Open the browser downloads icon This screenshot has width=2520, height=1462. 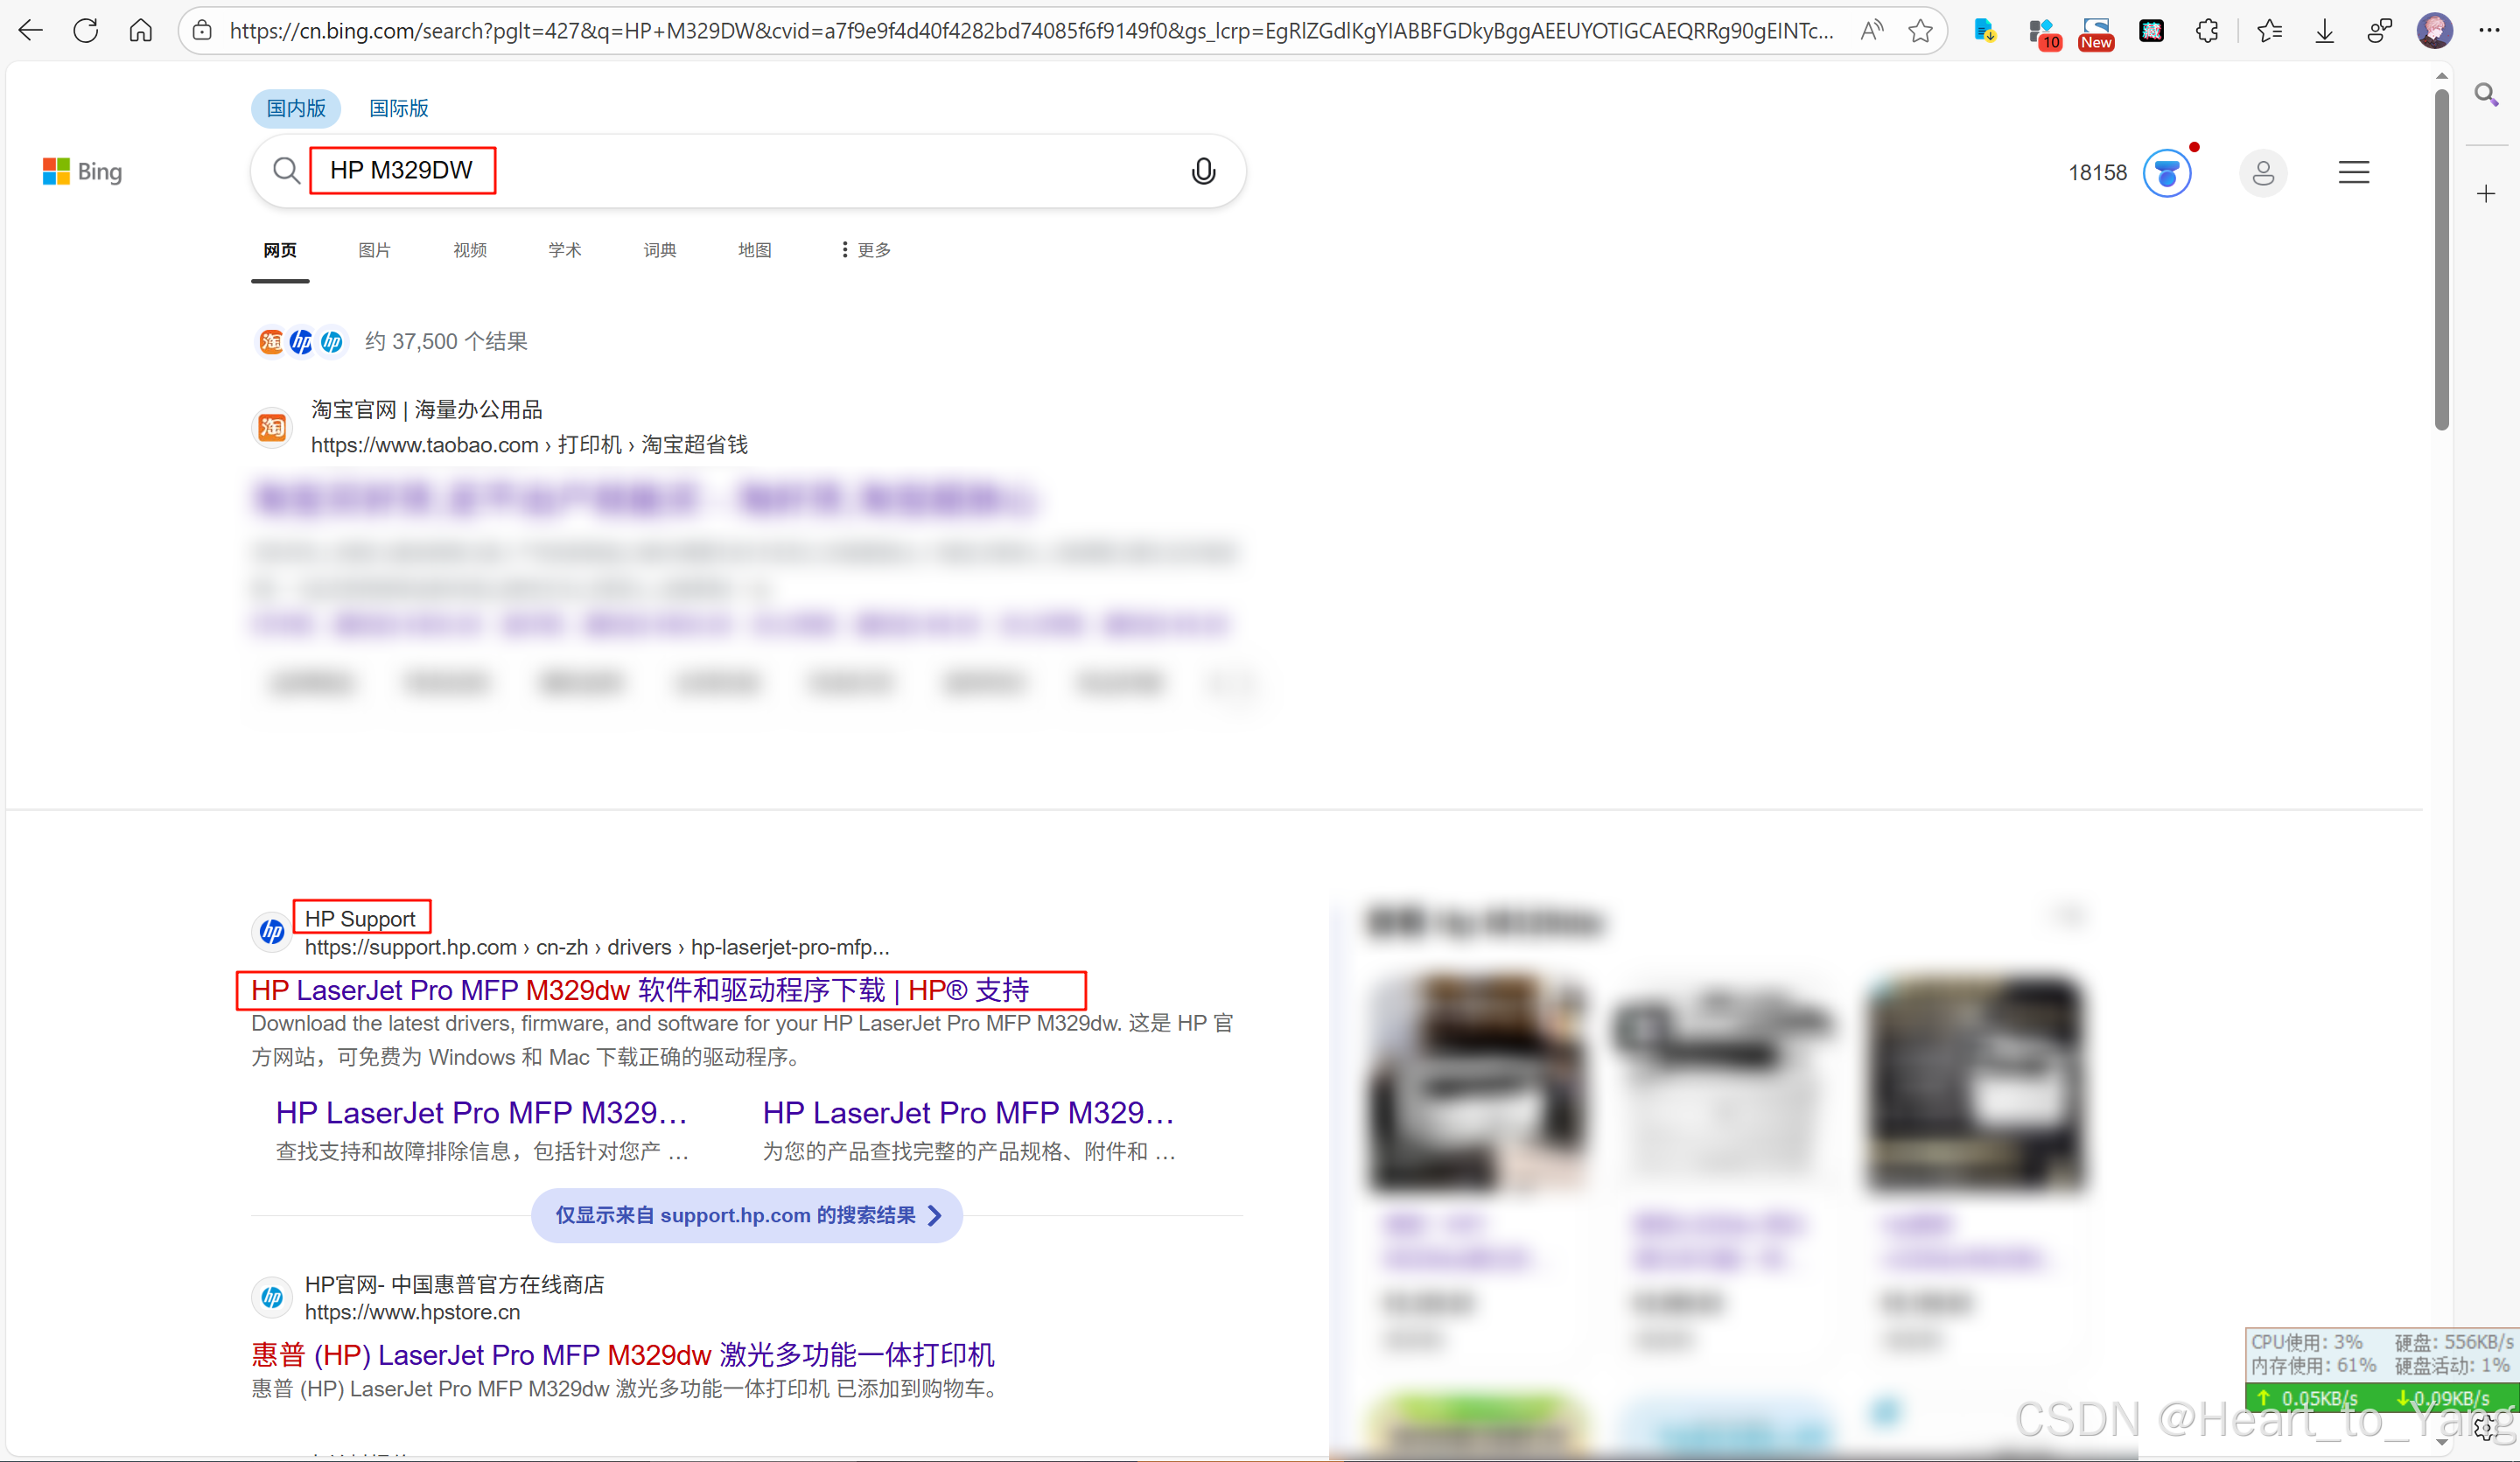click(2324, 31)
